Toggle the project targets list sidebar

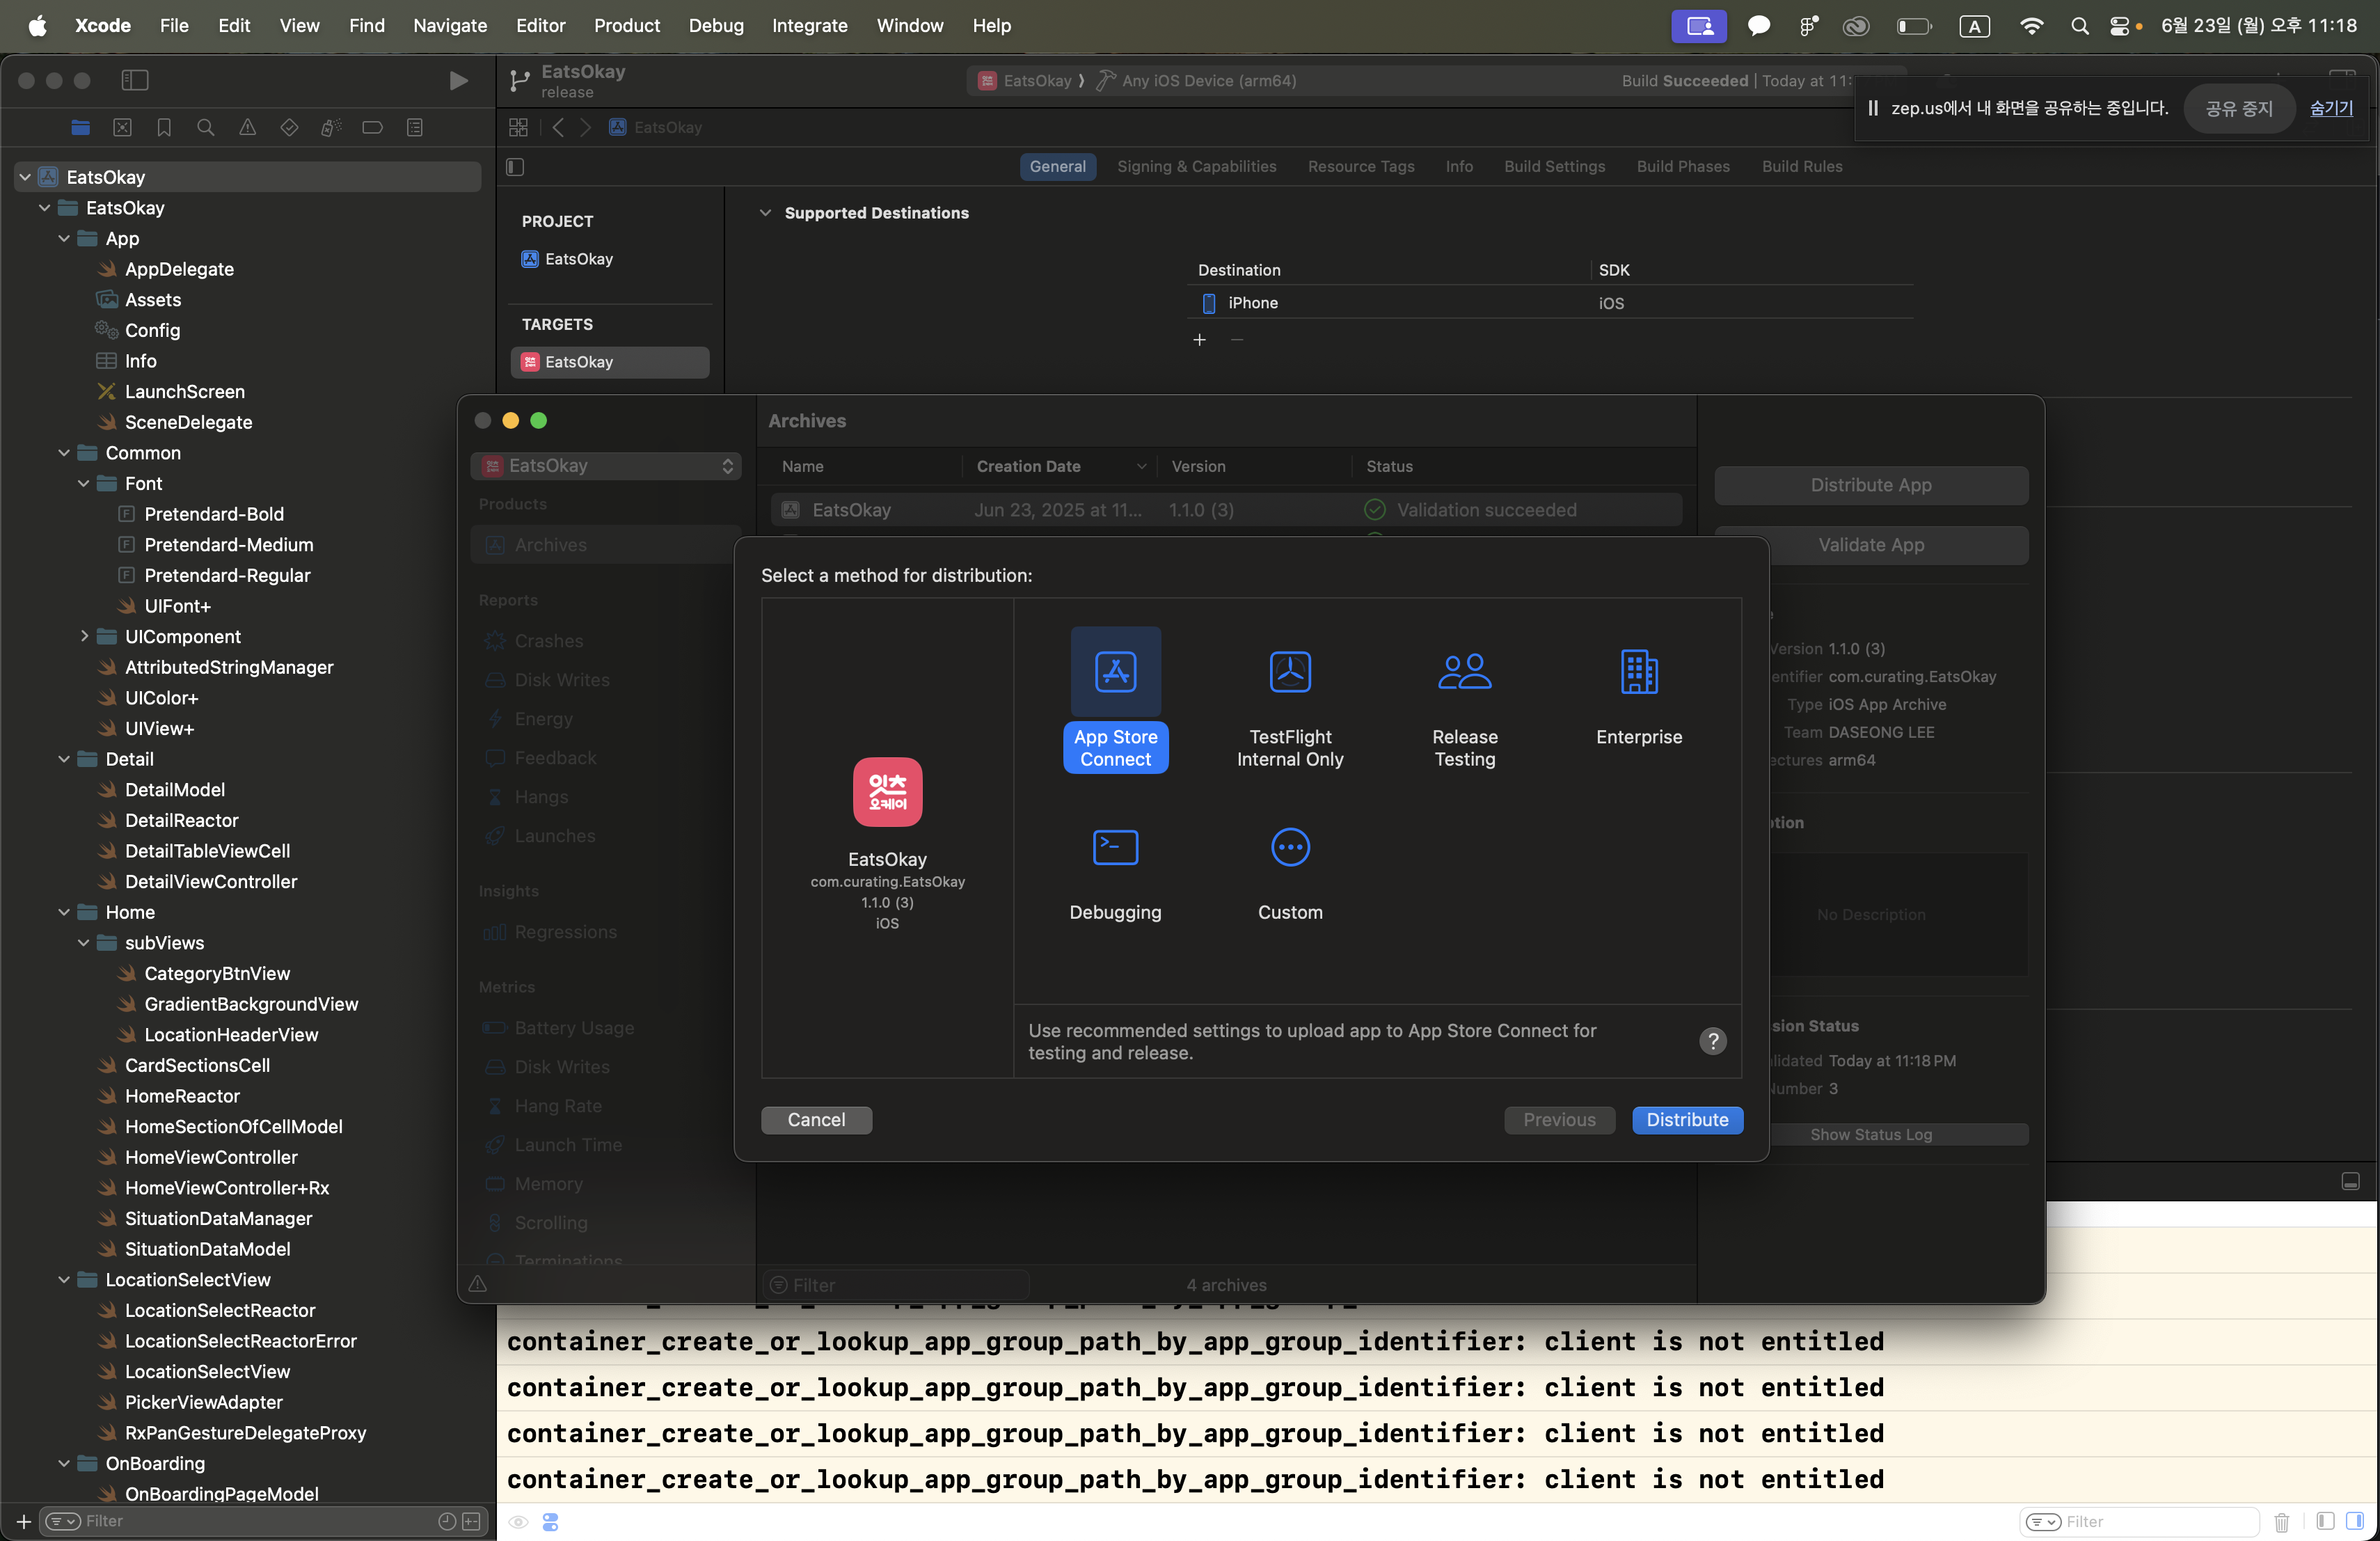(515, 167)
